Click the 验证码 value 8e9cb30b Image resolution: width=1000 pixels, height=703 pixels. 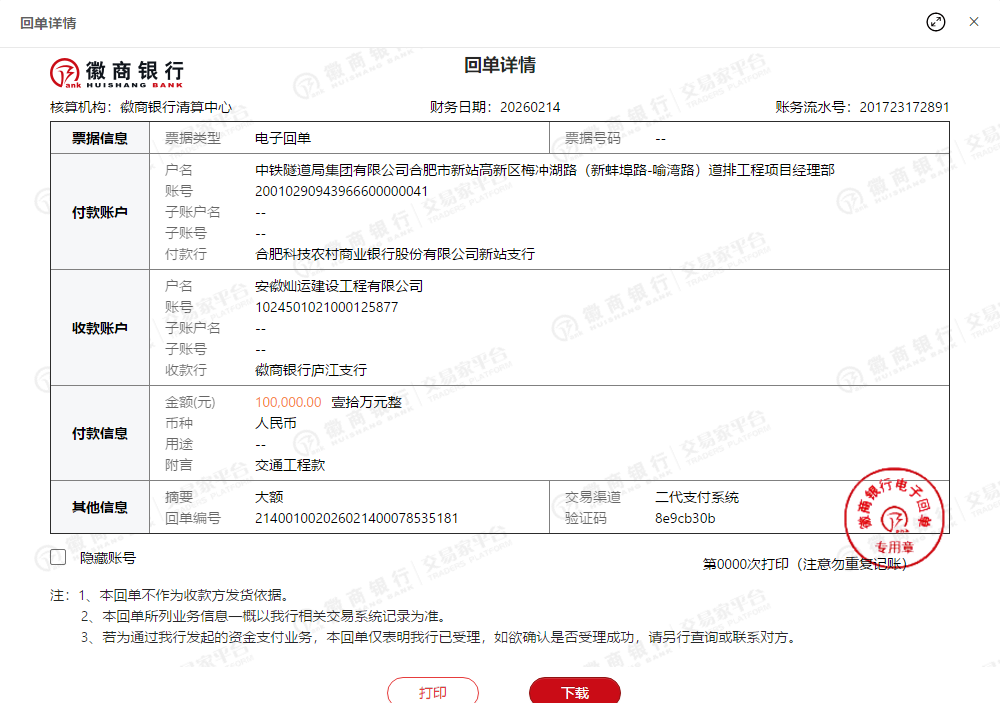click(685, 518)
